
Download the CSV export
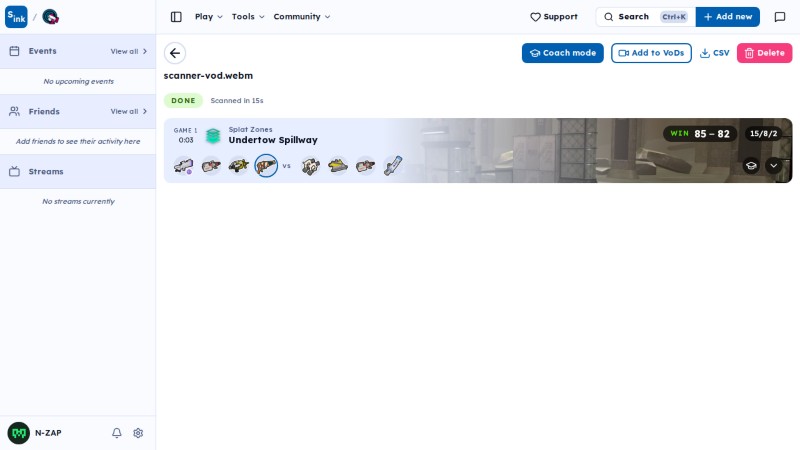[x=714, y=53]
